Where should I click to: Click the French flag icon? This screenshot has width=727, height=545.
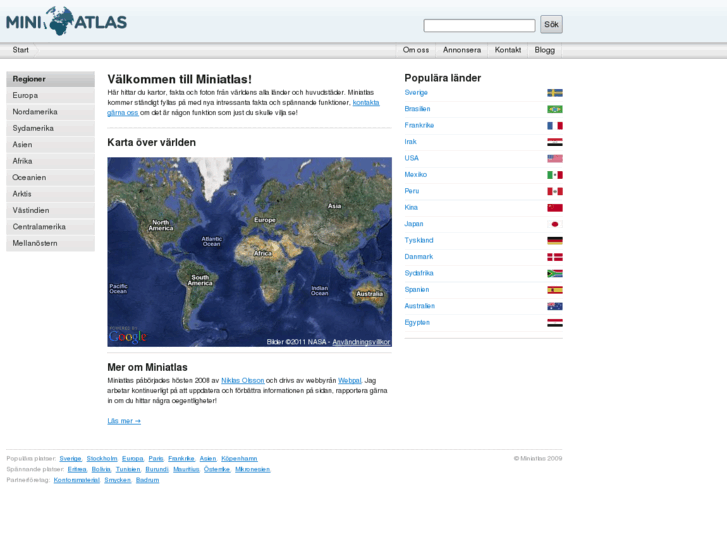pos(555,126)
